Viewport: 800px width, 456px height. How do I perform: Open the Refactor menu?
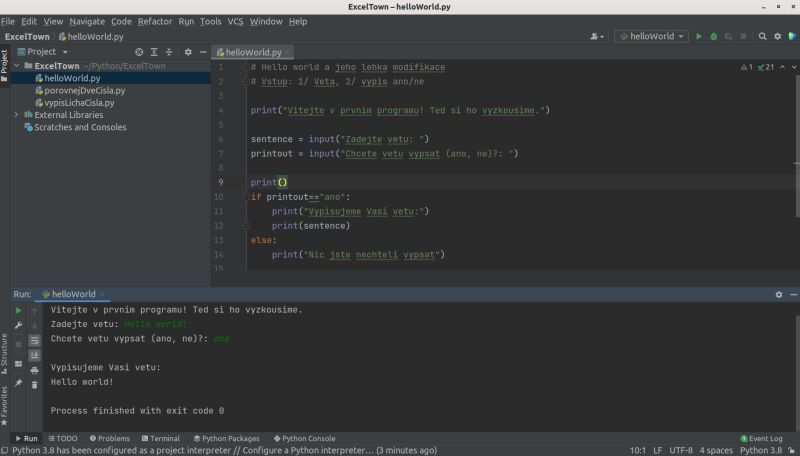tap(155, 21)
